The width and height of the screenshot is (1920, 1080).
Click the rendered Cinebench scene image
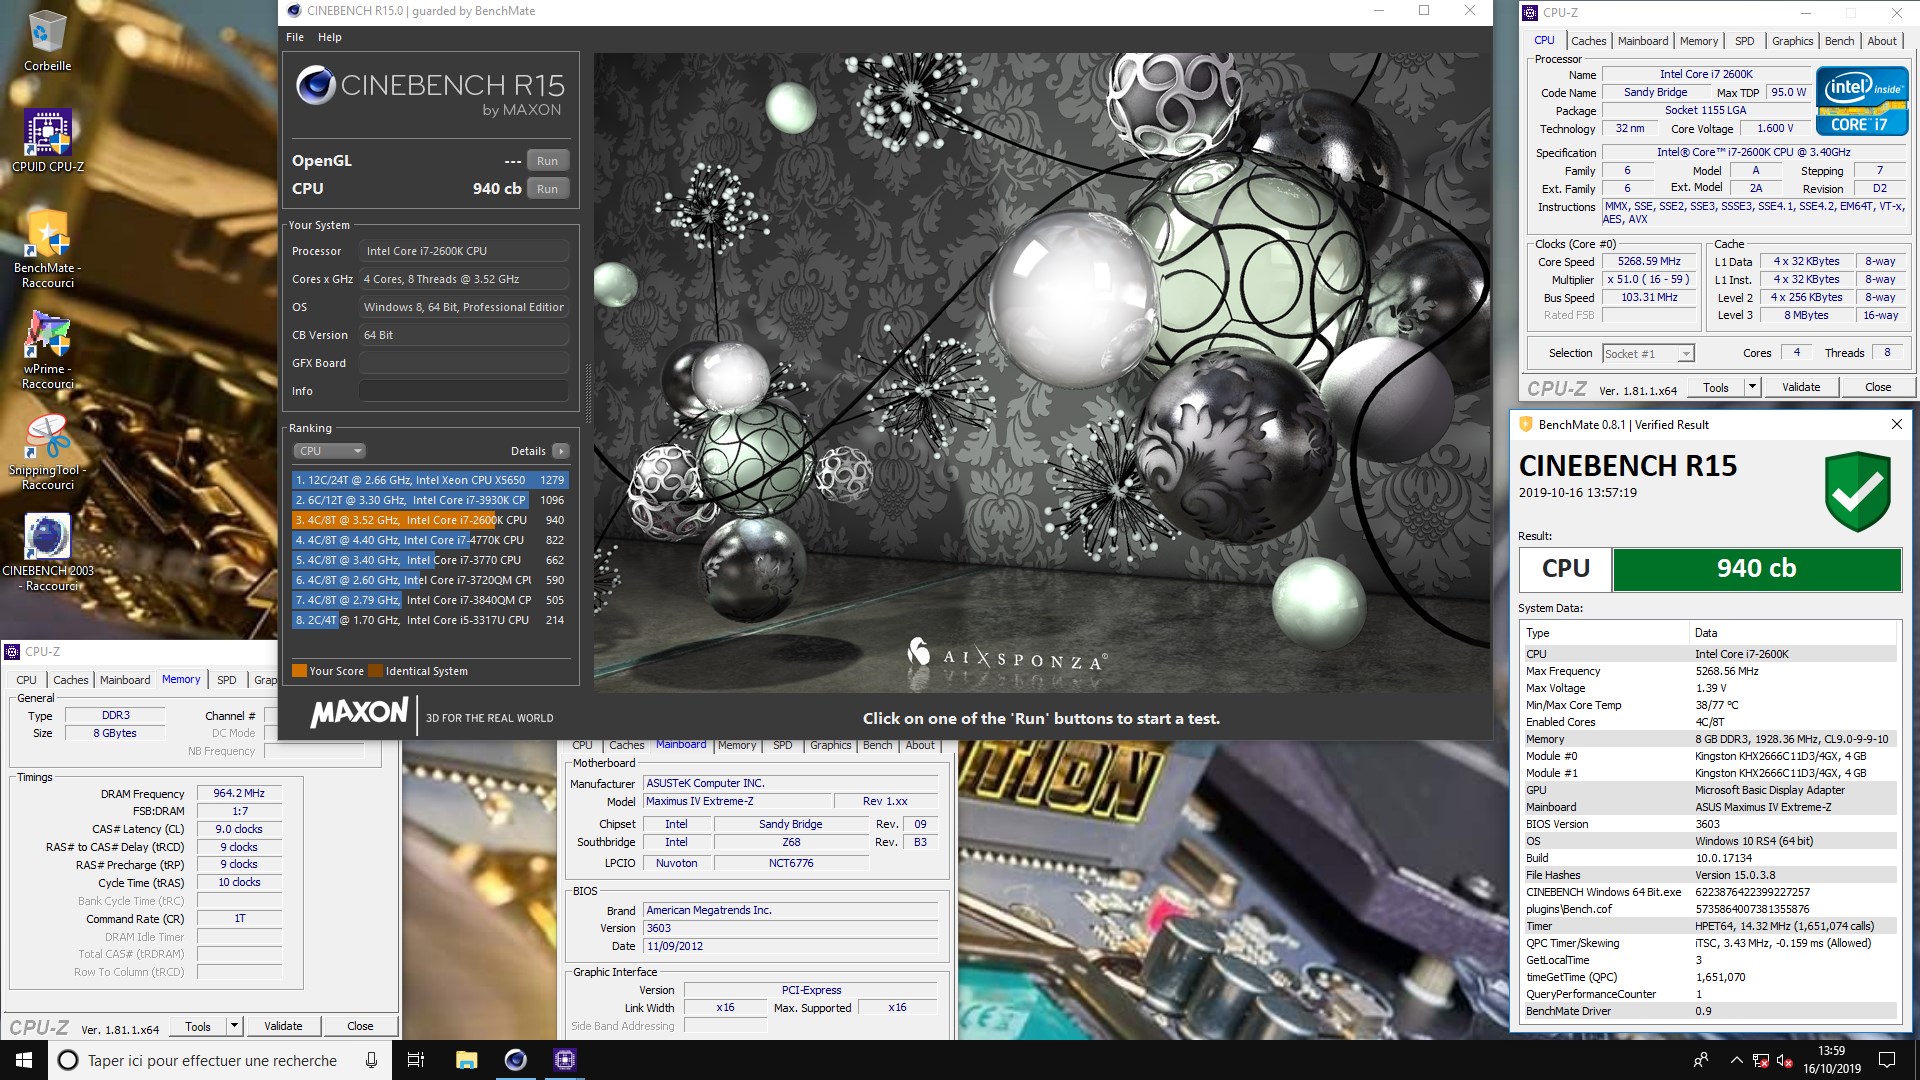pos(1041,372)
